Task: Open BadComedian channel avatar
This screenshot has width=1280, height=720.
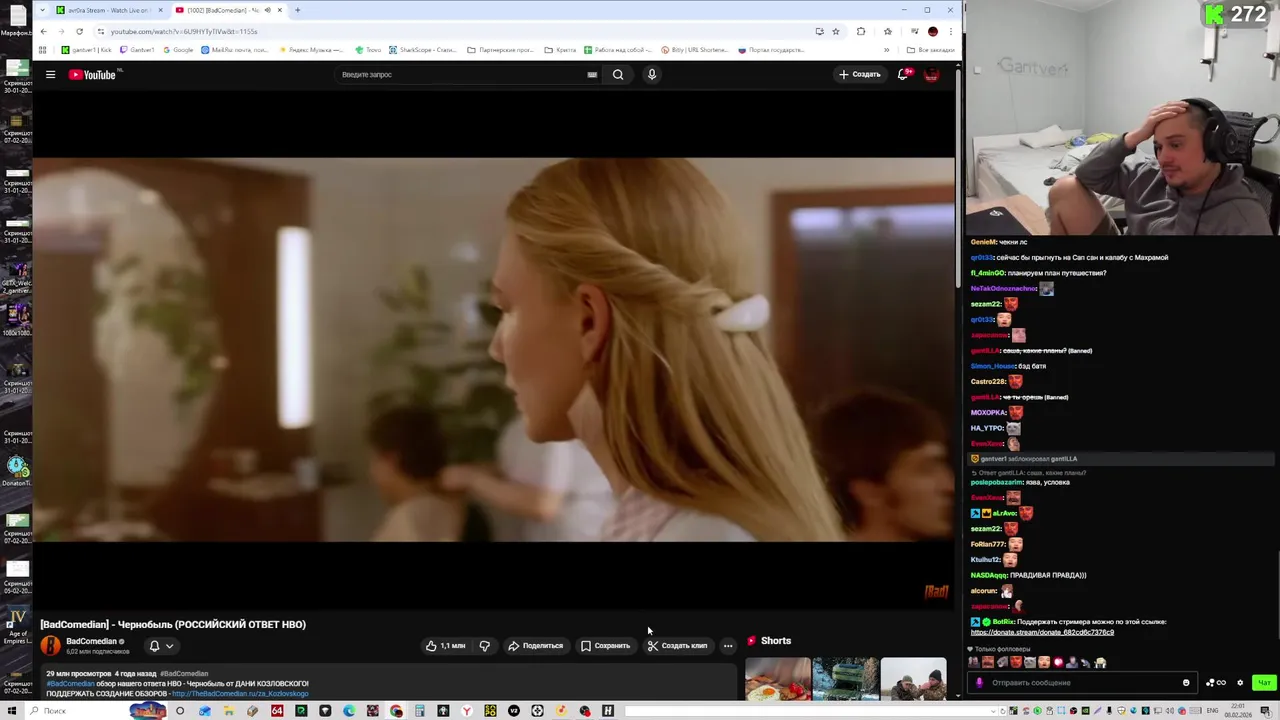Action: point(50,646)
